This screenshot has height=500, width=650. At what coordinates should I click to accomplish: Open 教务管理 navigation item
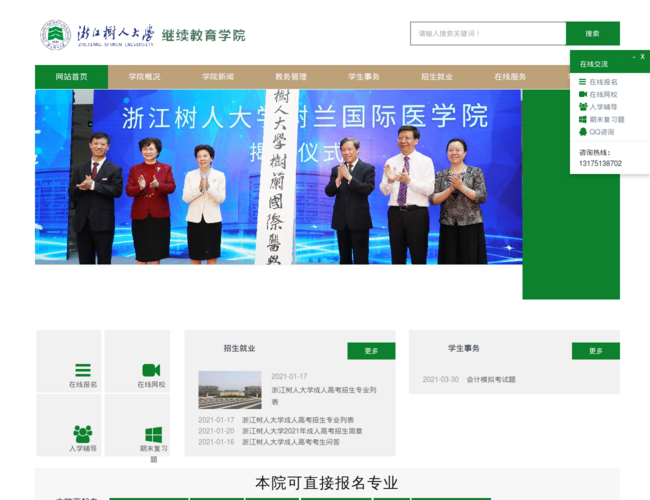291,77
